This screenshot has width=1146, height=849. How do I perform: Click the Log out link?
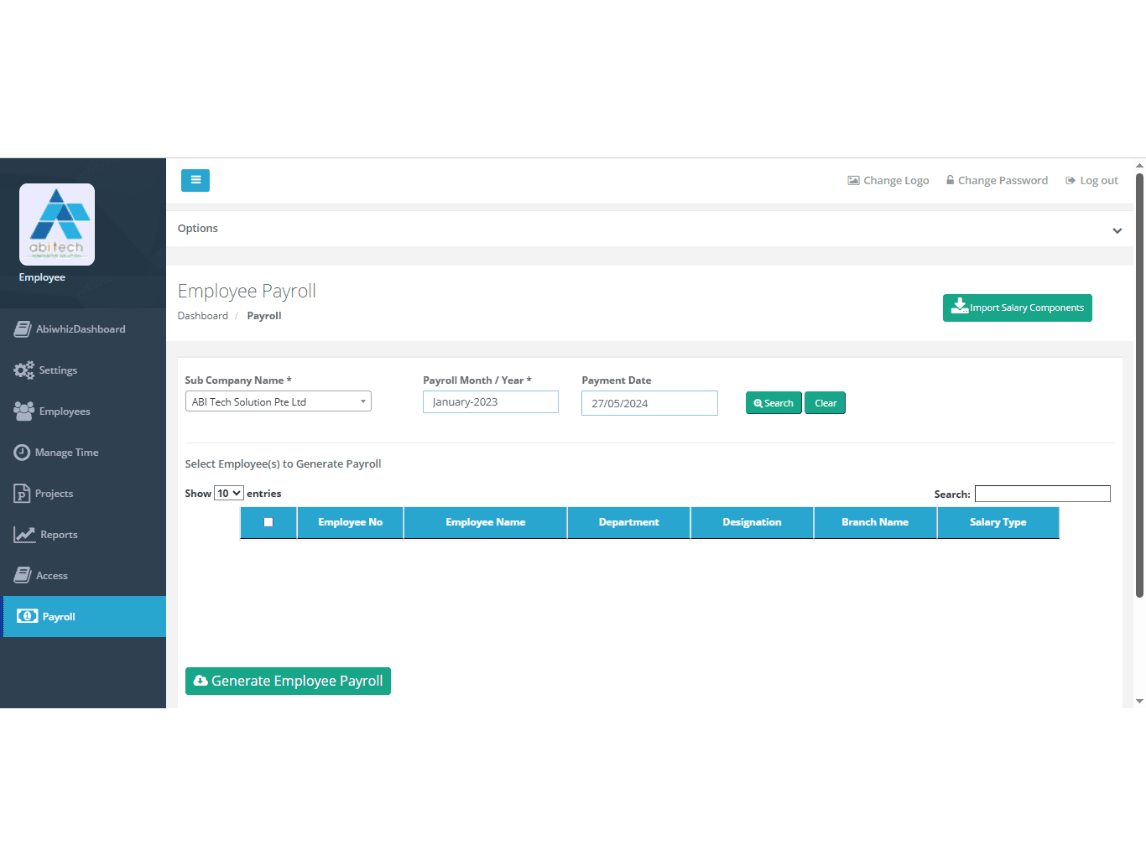pyautogui.click(x=1092, y=181)
